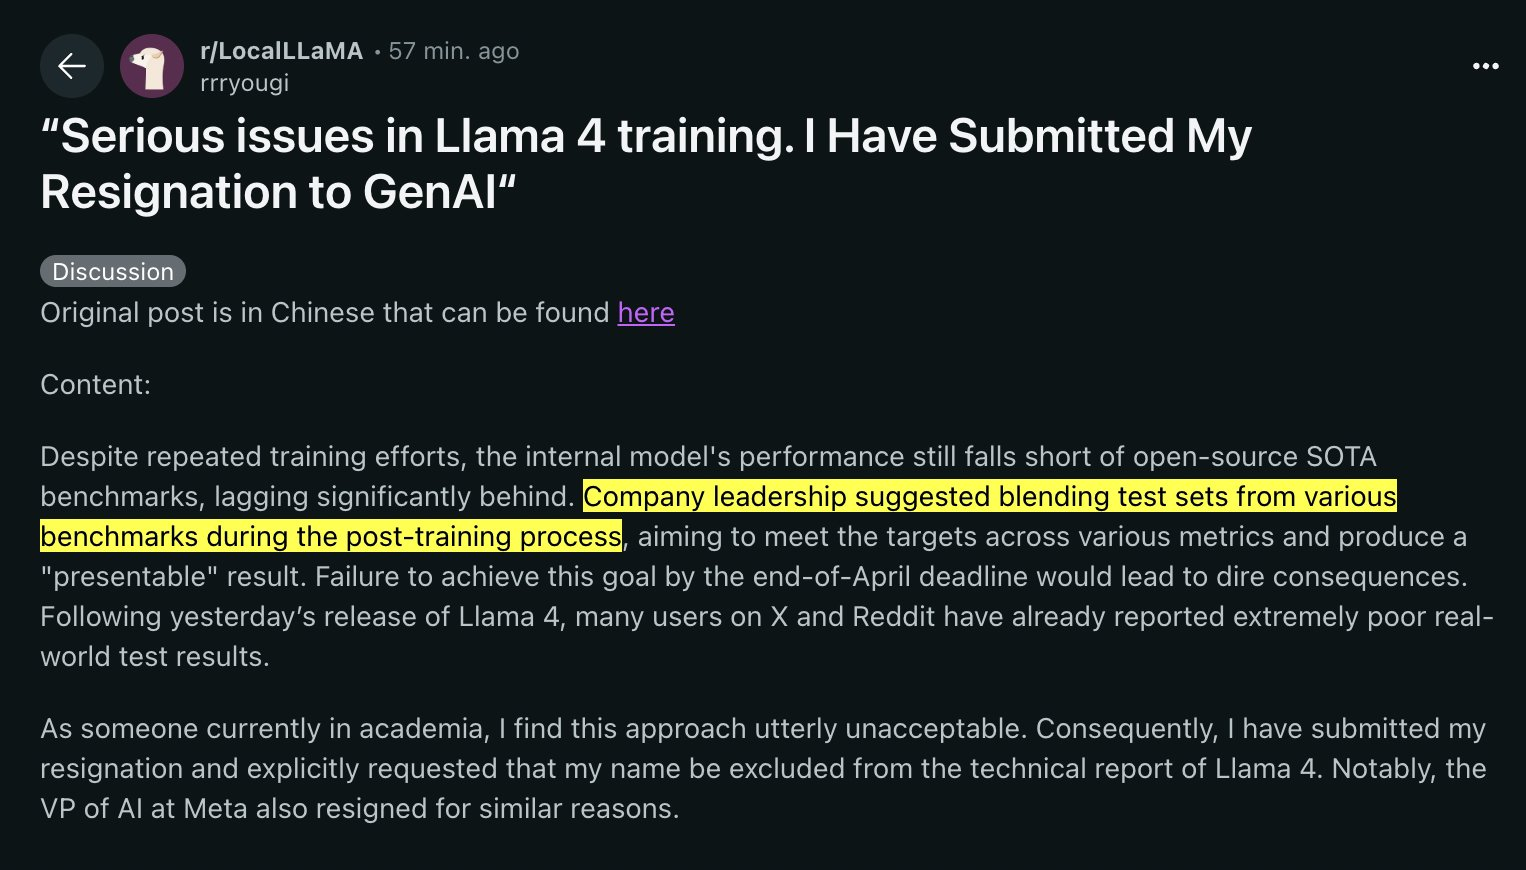
Task: Open the post's three-dot options menu
Action: 1485,66
